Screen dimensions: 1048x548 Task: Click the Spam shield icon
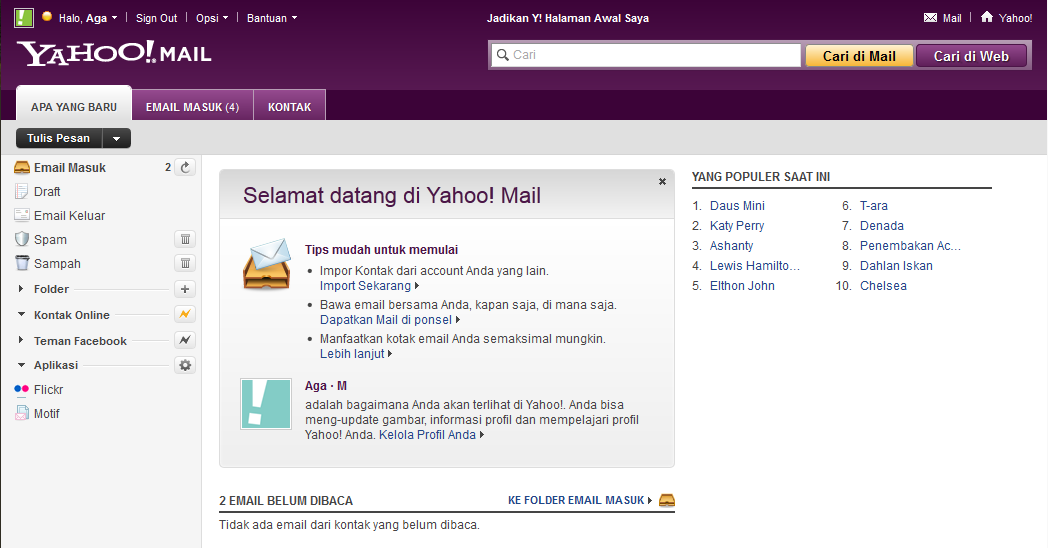click(x=22, y=239)
